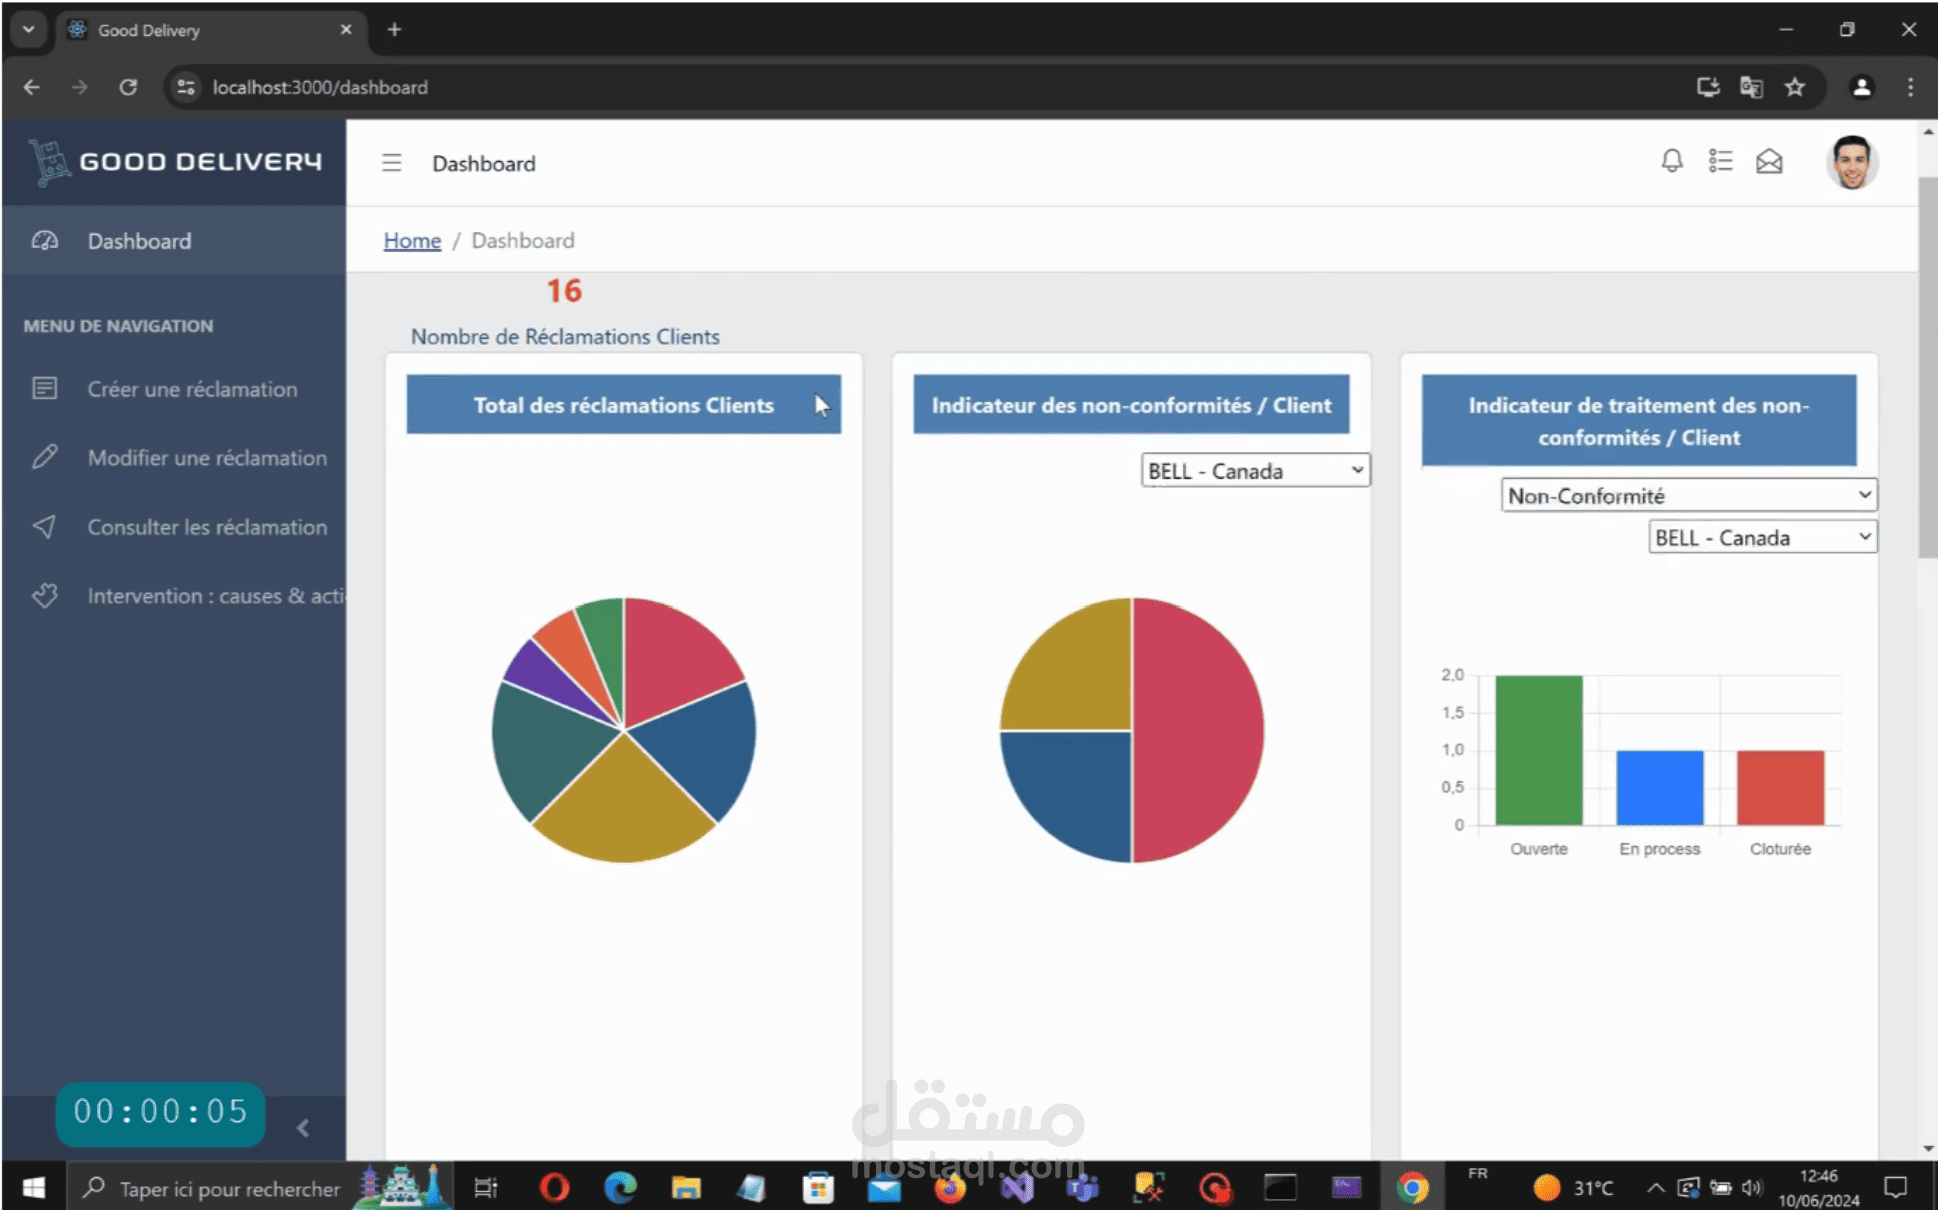Image resolution: width=1938 pixels, height=1210 pixels.
Task: Click Indicateur des non-conformités / Client header
Action: pyautogui.click(x=1131, y=404)
